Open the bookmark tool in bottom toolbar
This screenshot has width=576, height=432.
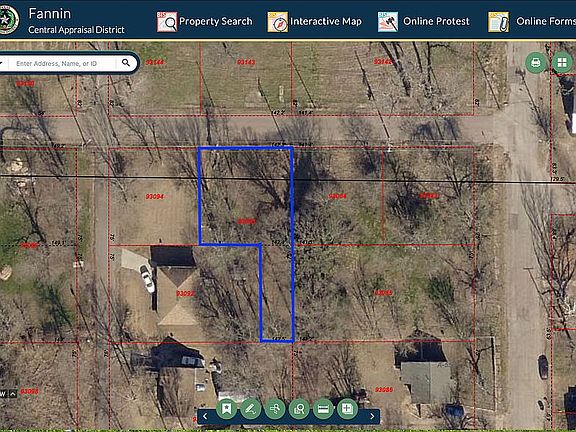tap(226, 408)
